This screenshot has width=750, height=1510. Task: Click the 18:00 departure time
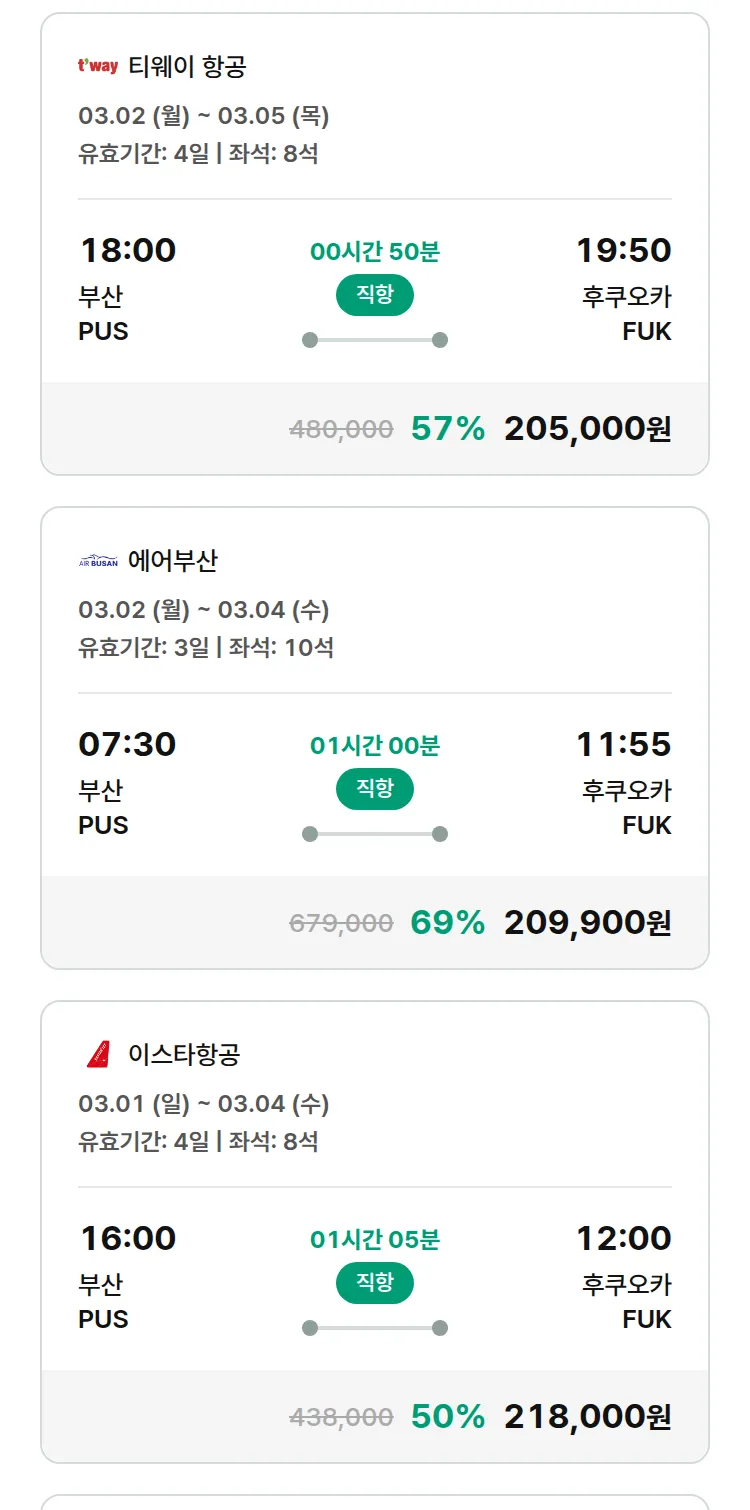click(x=128, y=250)
